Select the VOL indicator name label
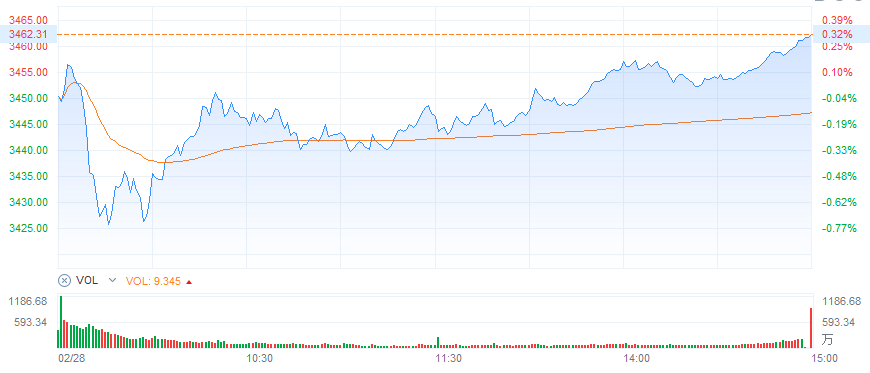Image resolution: width=870 pixels, height=373 pixels. (x=87, y=281)
